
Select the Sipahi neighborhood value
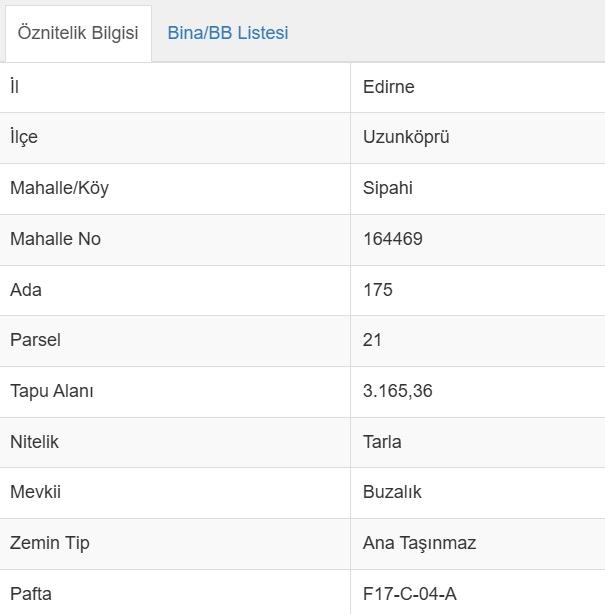coord(388,188)
